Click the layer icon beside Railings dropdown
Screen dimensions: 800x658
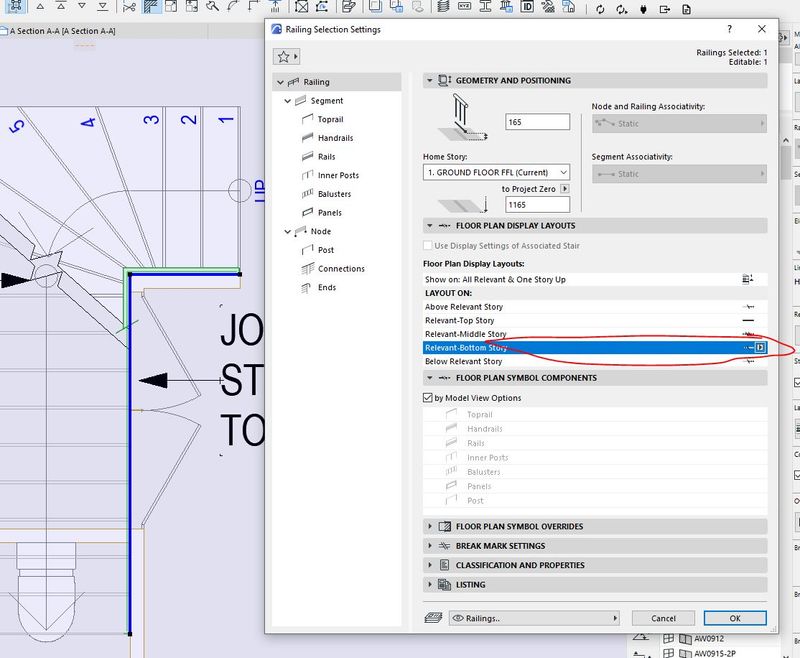pyautogui.click(x=433, y=618)
